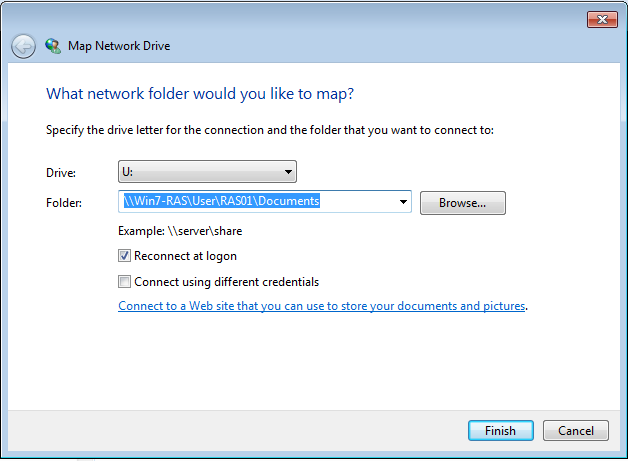The width and height of the screenshot is (628, 461).
Task: Click into the Folder path text field
Action: [260, 202]
